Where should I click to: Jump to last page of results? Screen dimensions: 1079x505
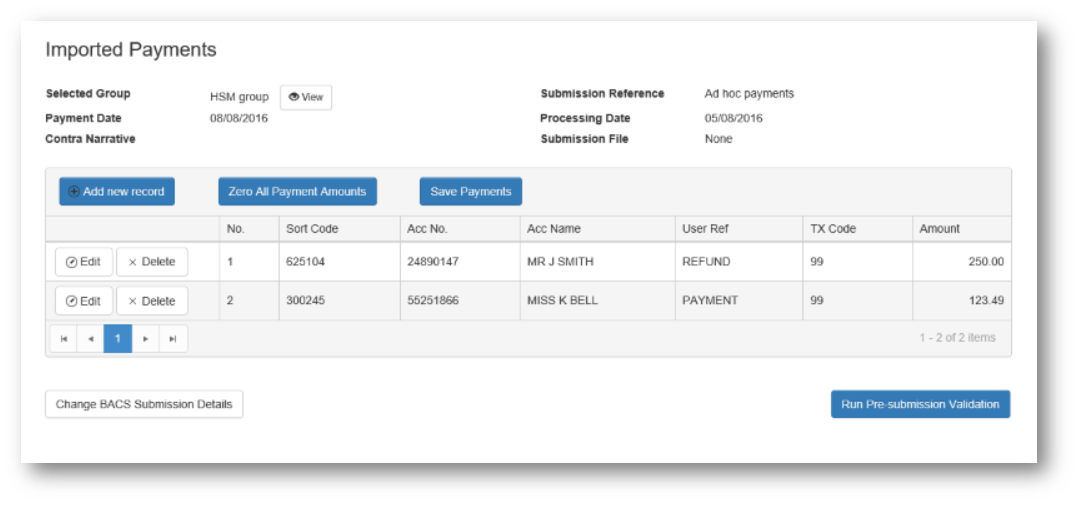coord(173,339)
